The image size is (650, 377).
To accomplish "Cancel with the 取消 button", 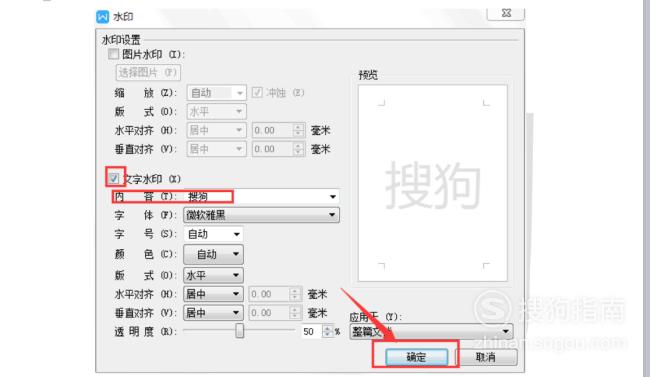I will pyautogui.click(x=486, y=357).
